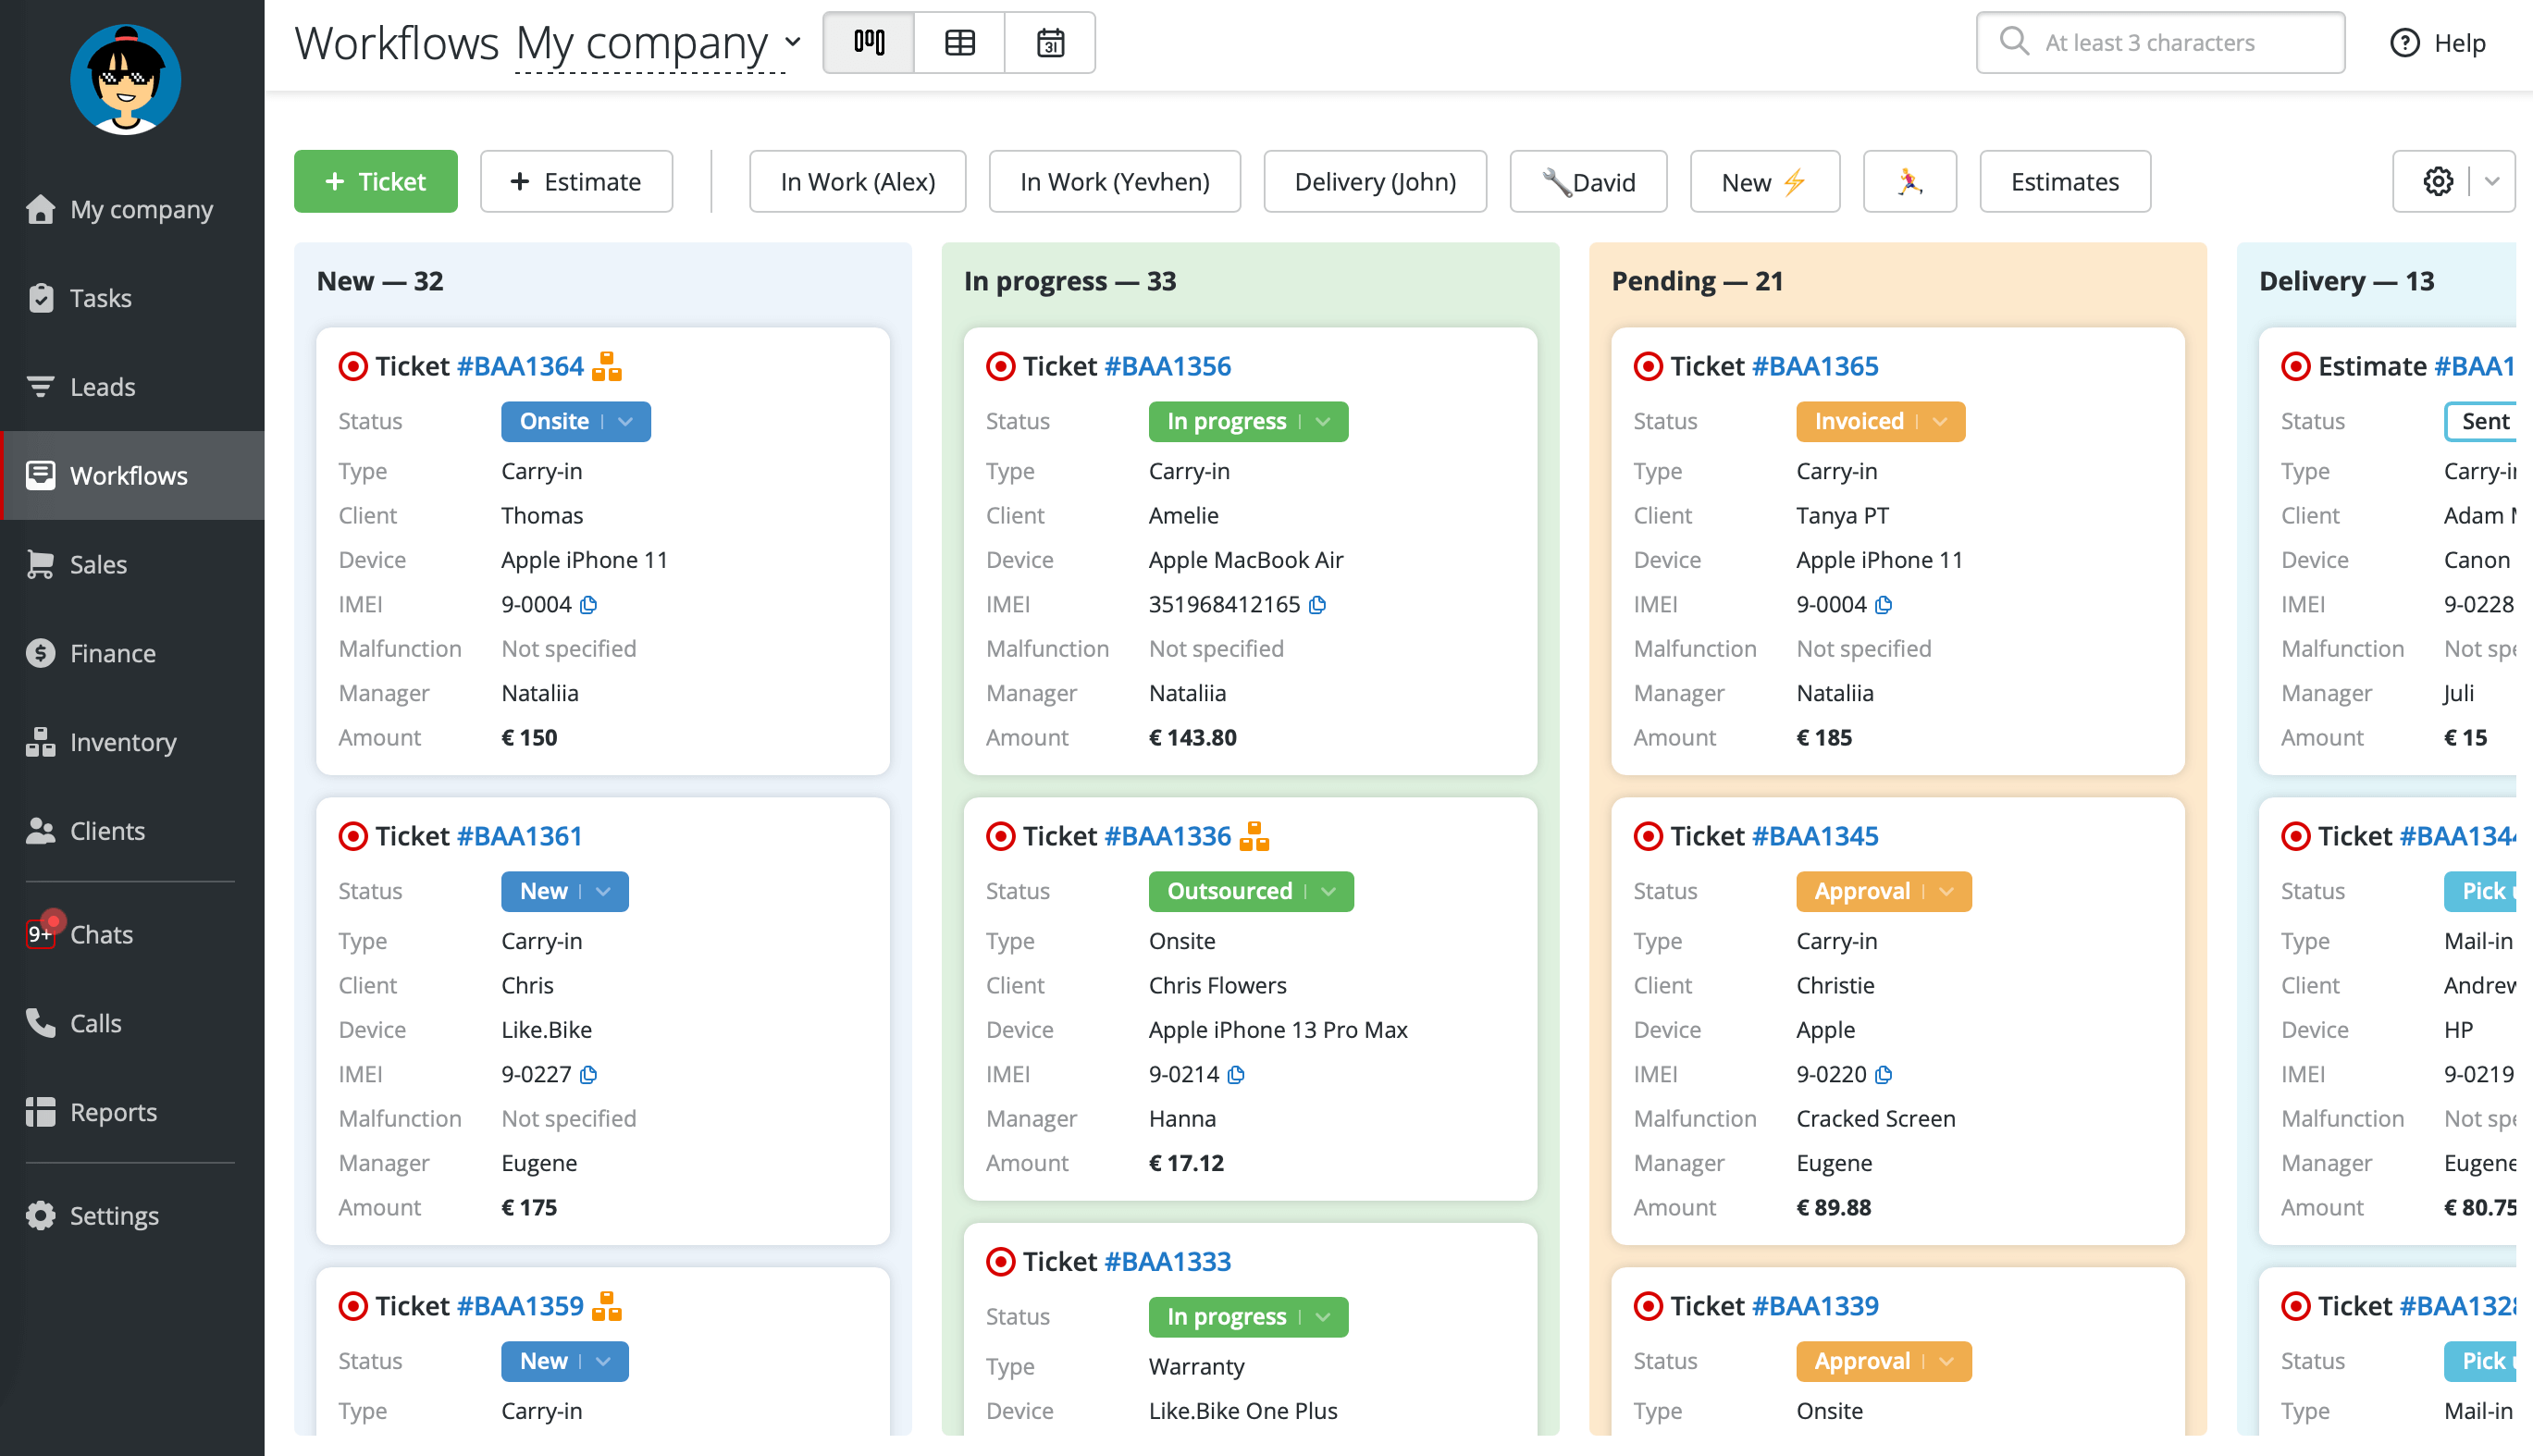Open the Estimates tab filter

(x=2063, y=181)
